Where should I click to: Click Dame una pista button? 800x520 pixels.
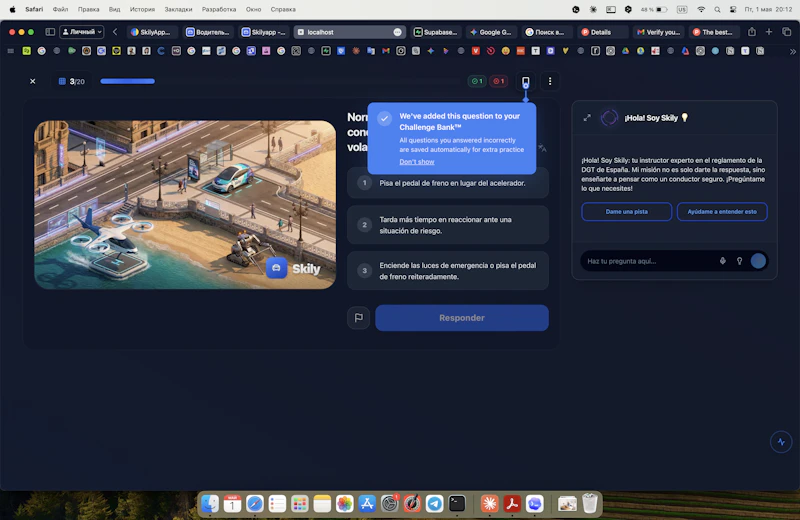click(x=627, y=211)
